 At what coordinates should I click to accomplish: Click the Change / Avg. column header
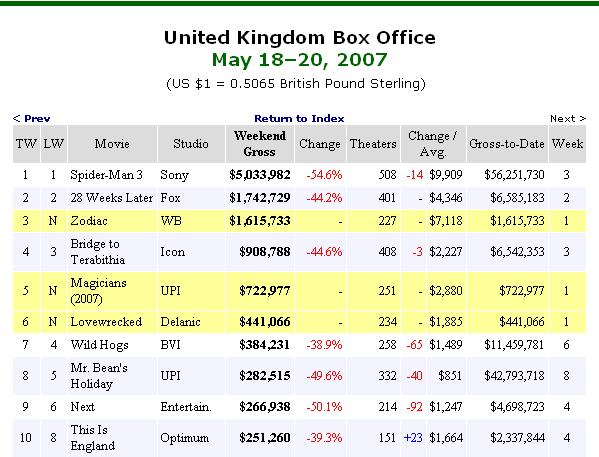tap(433, 144)
